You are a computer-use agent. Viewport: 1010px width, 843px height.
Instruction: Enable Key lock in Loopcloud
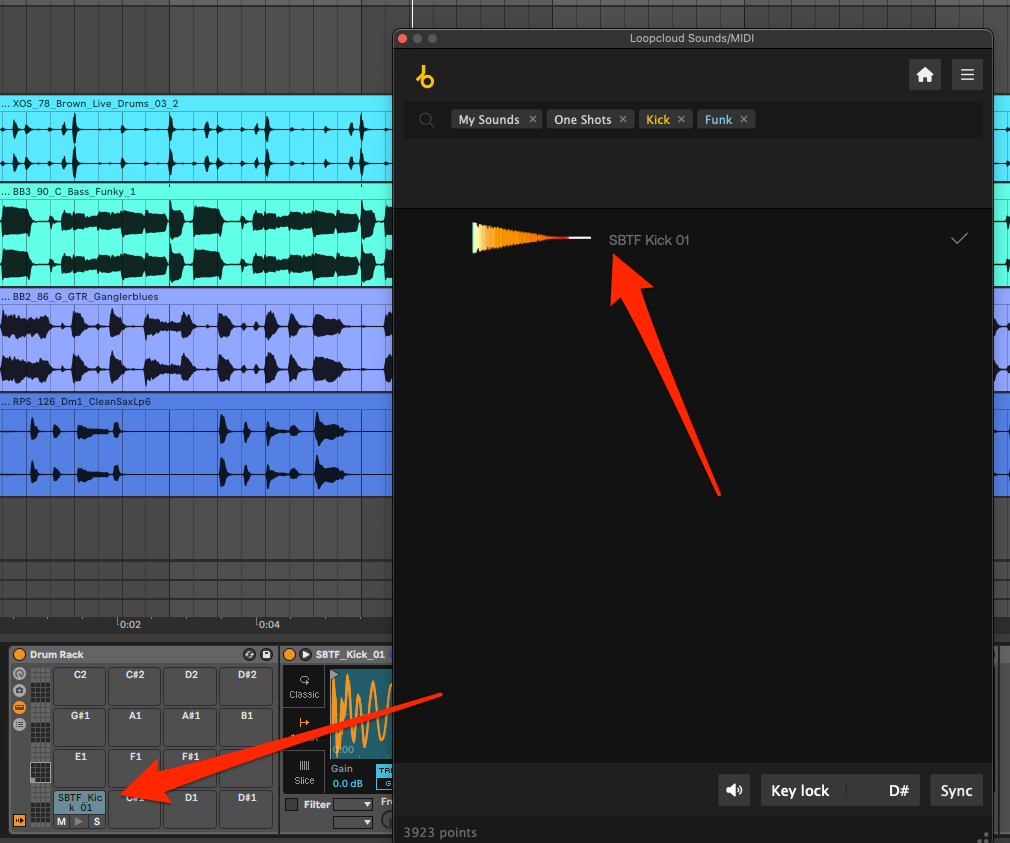coord(800,790)
